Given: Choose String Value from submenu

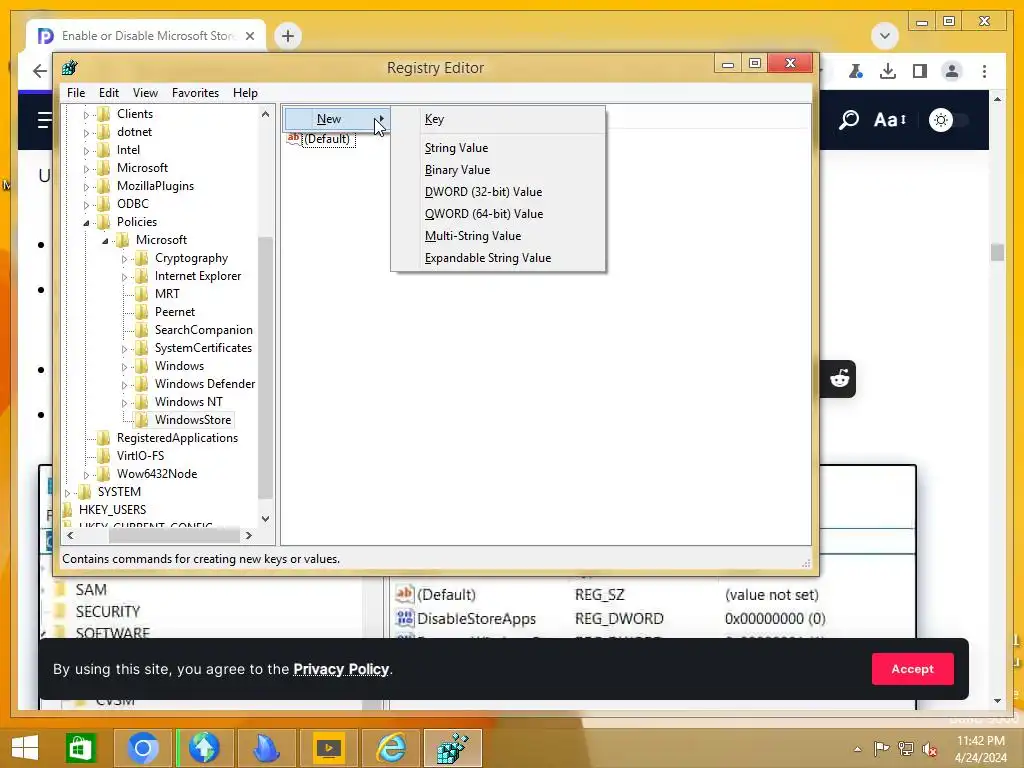Looking at the screenshot, I should (498, 148).
